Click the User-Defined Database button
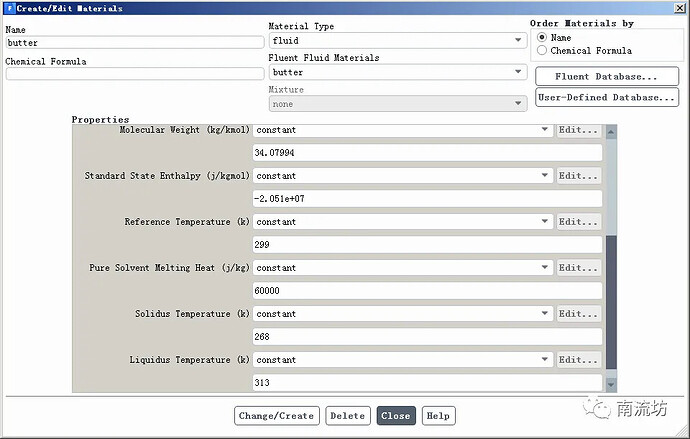 pos(607,97)
